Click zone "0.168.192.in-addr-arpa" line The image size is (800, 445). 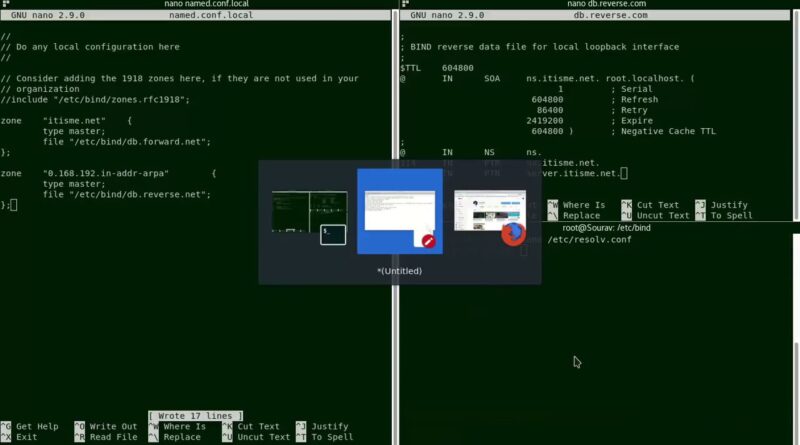point(108,174)
